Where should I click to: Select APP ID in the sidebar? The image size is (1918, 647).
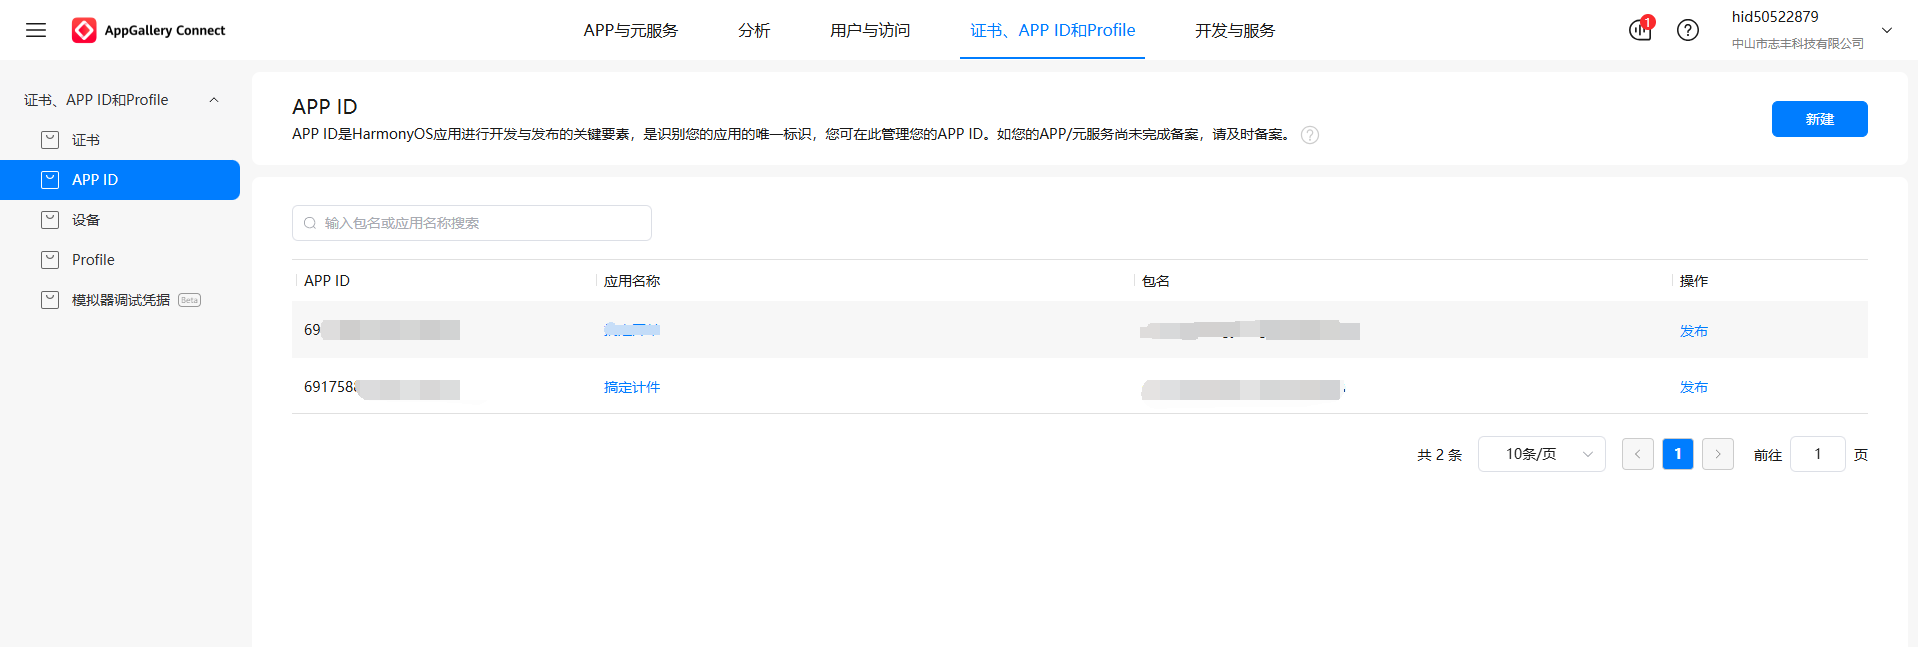click(x=120, y=180)
